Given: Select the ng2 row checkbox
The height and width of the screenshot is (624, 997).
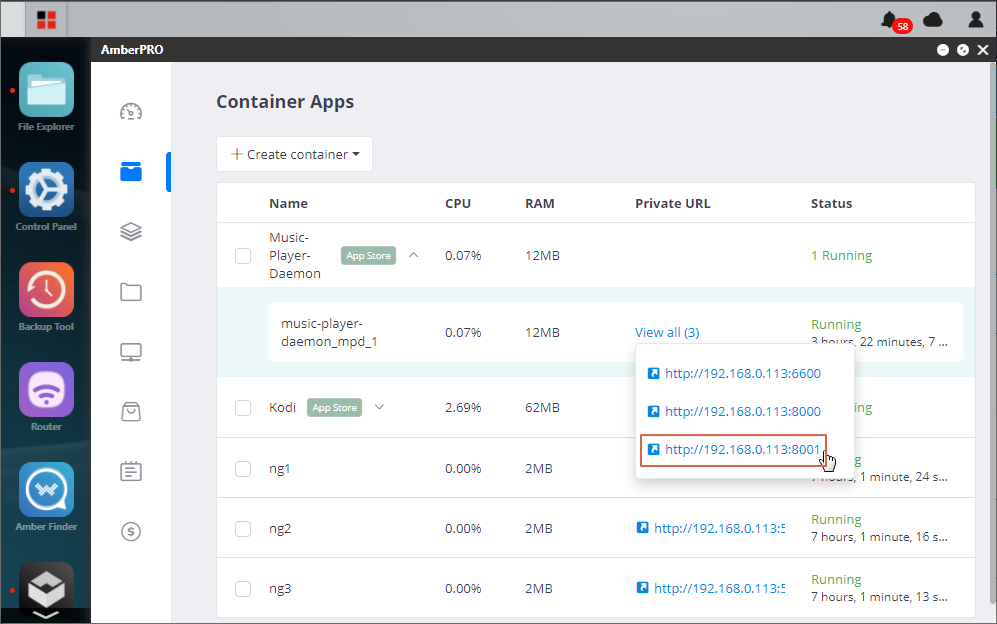Looking at the screenshot, I should click(243, 529).
